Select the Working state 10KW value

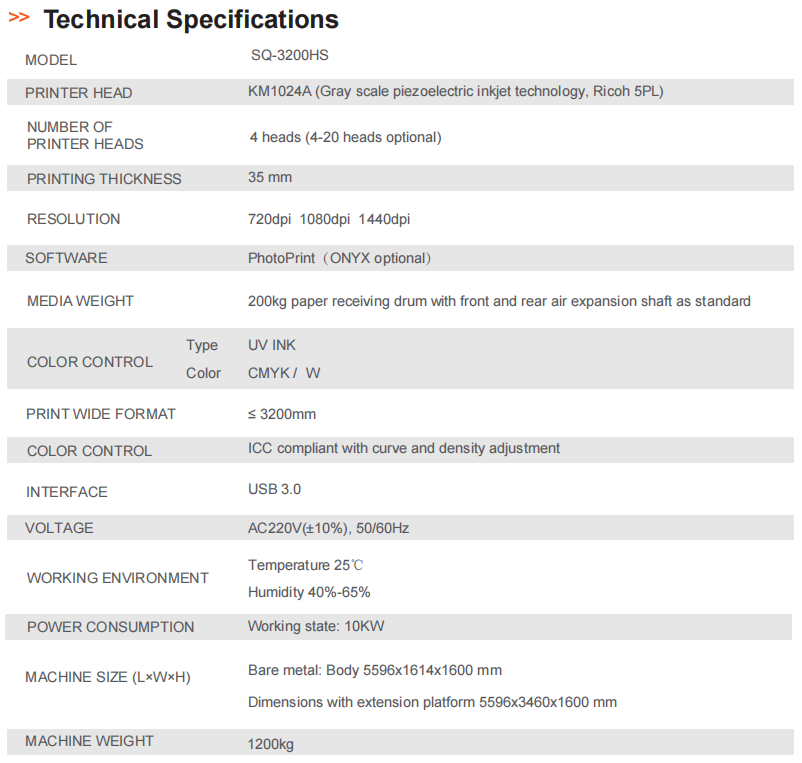click(316, 627)
